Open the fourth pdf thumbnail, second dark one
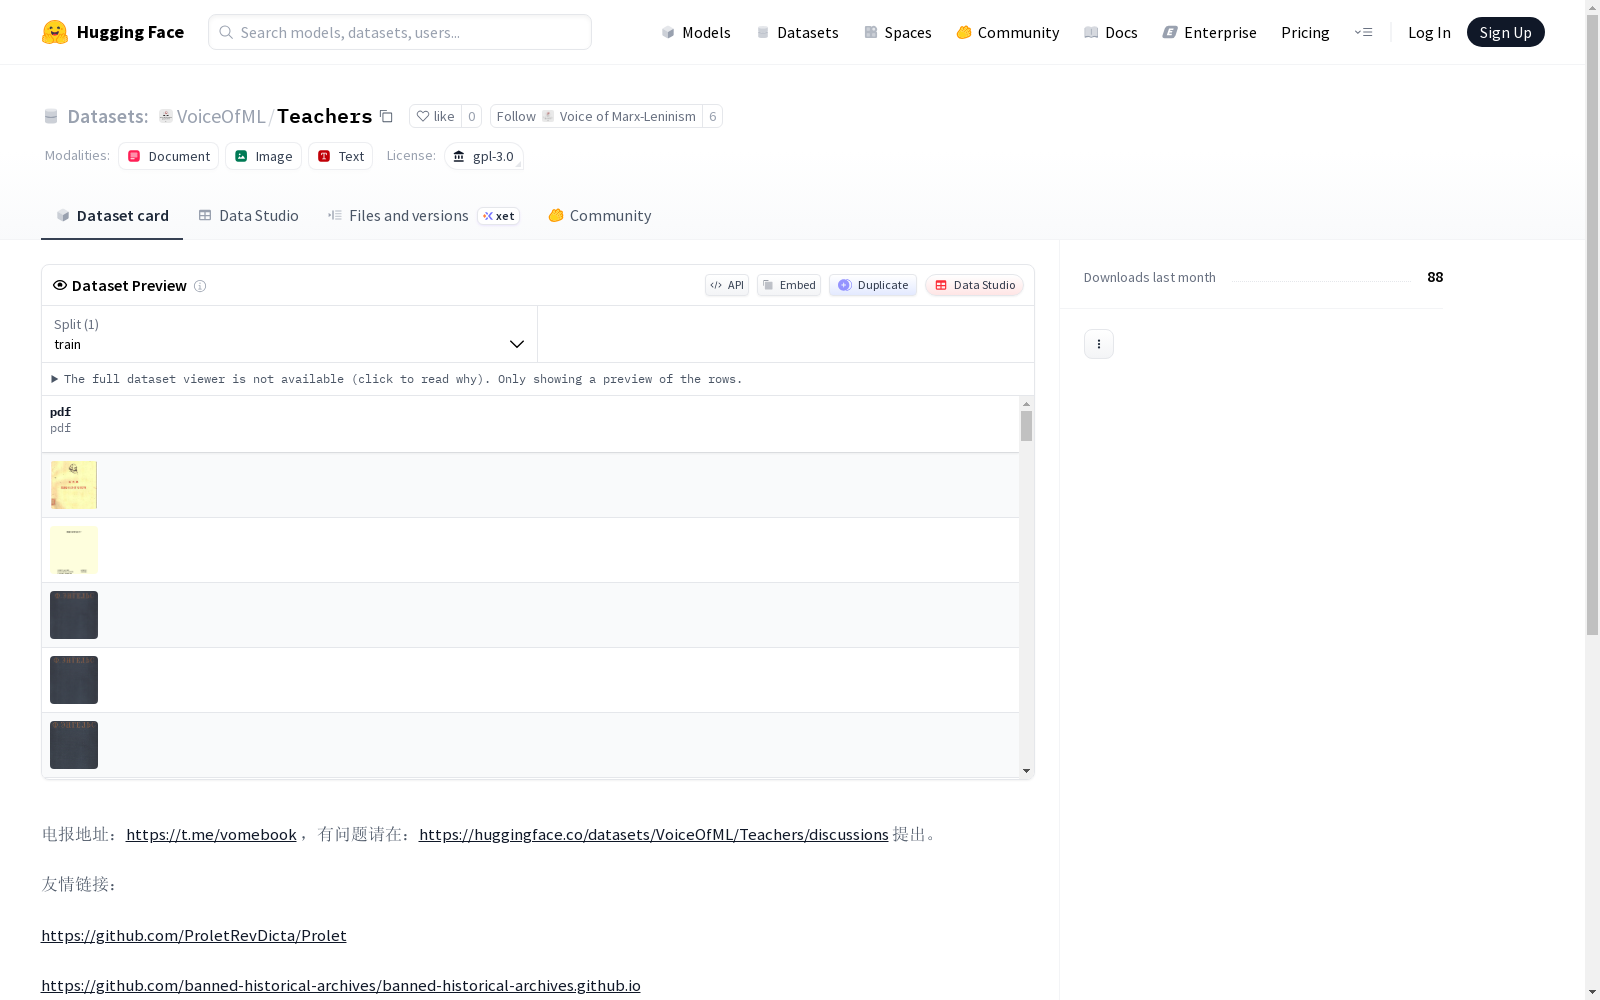This screenshot has height=1000, width=1600. click(74, 680)
